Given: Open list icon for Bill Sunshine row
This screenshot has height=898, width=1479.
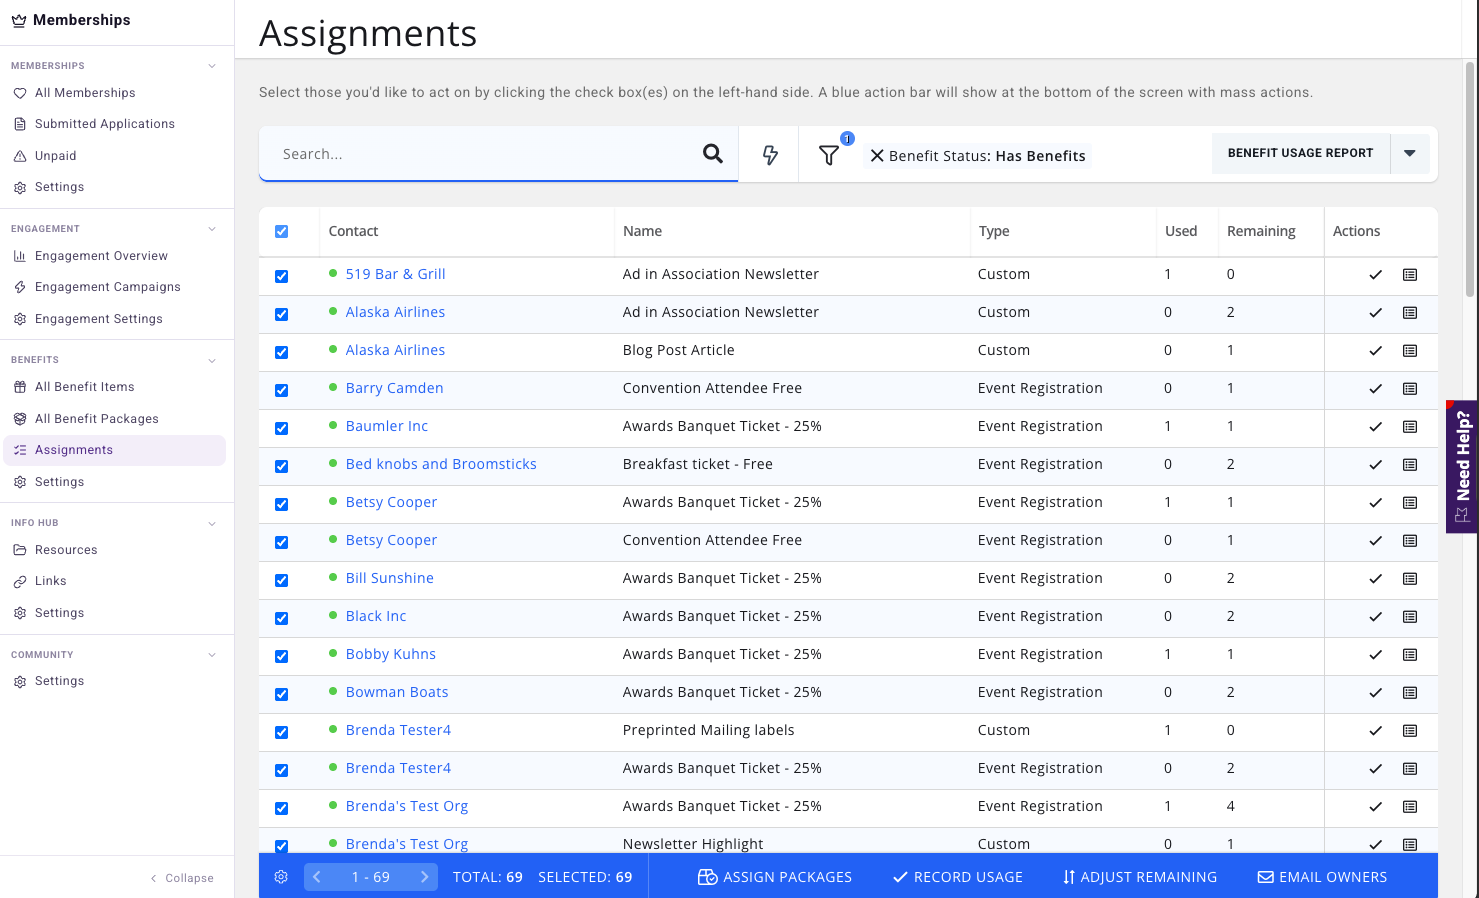Looking at the screenshot, I should [x=1410, y=579].
